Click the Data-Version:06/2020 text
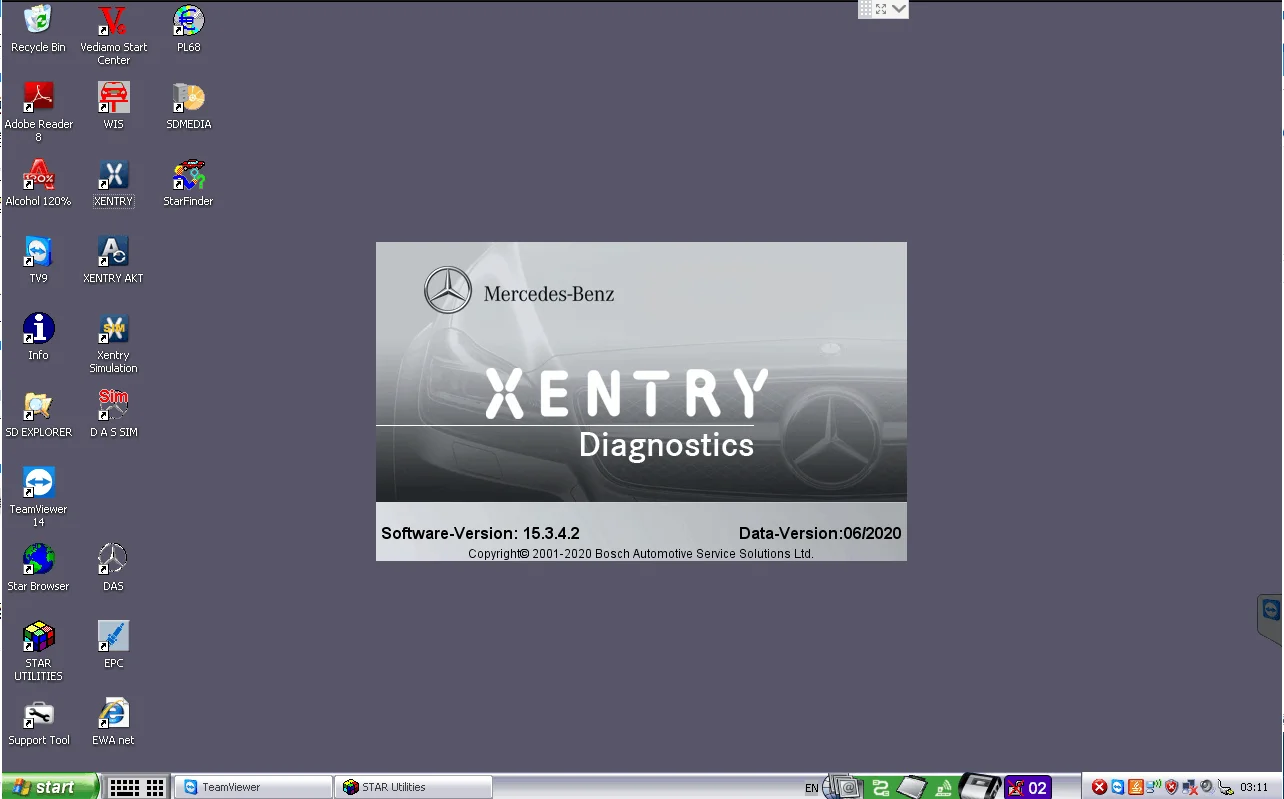Image resolution: width=1284 pixels, height=799 pixels. (820, 533)
